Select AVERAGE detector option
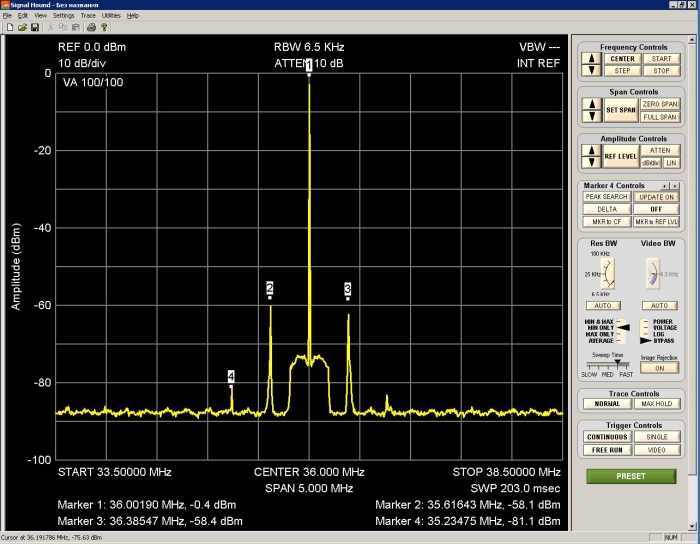700x544 pixels. 601,341
